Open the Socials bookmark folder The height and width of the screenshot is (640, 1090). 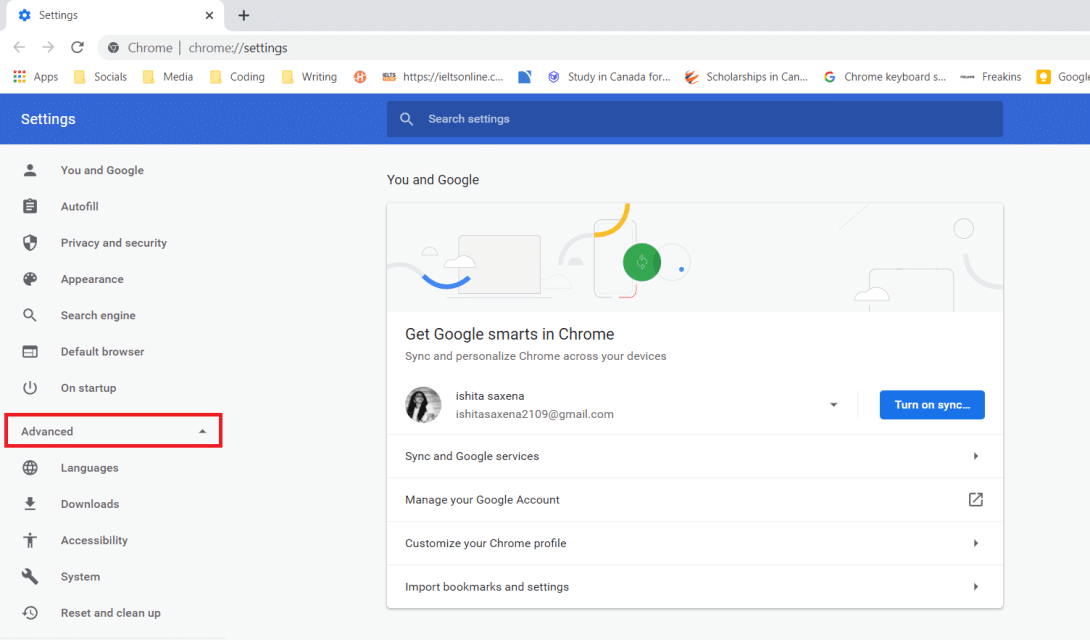[x=100, y=76]
